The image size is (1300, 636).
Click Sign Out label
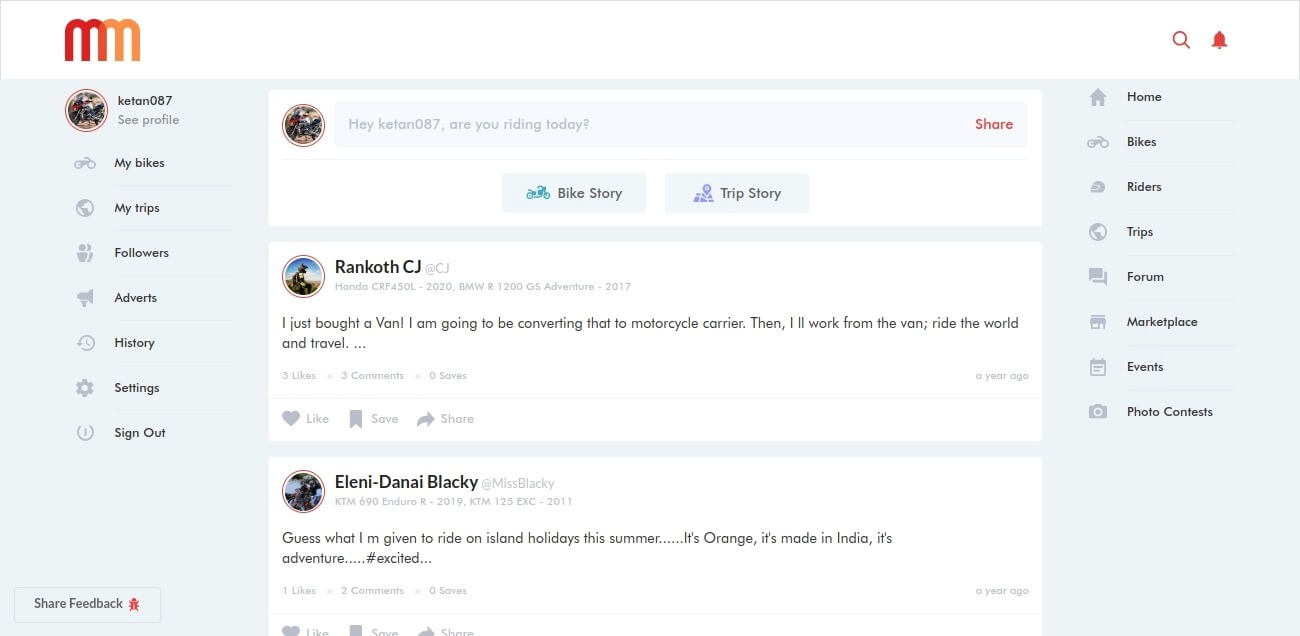pyautogui.click(x=140, y=433)
